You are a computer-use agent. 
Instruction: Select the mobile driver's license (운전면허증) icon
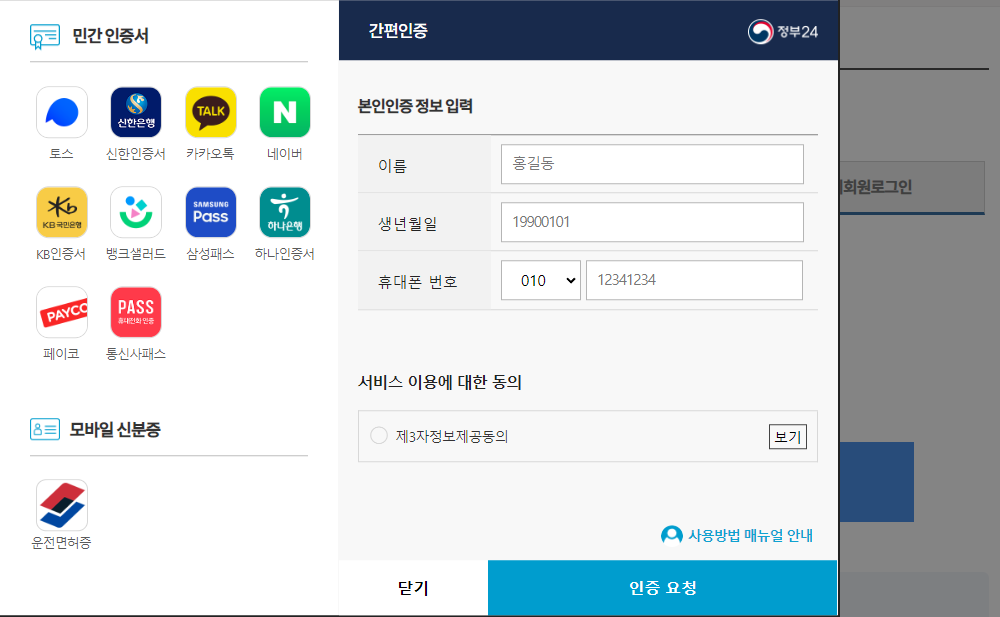click(x=62, y=505)
